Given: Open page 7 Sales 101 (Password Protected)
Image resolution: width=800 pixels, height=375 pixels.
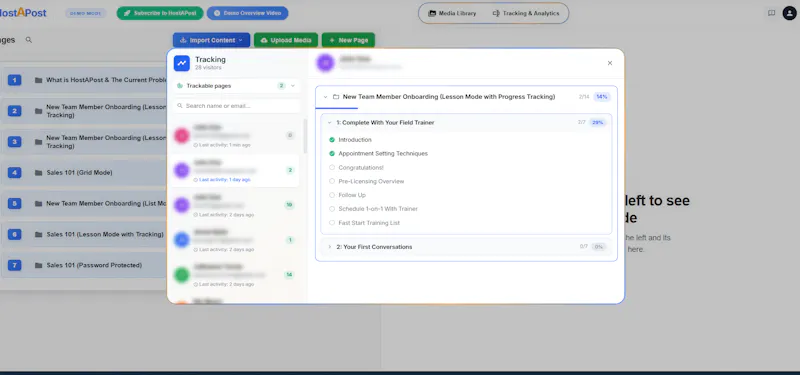Looking at the screenshot, I should coord(84,265).
